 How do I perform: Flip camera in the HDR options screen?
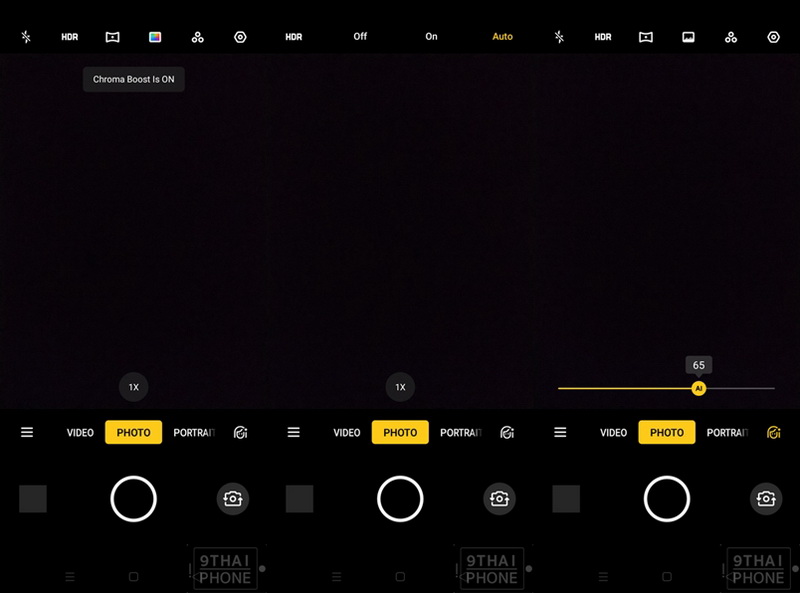499,499
